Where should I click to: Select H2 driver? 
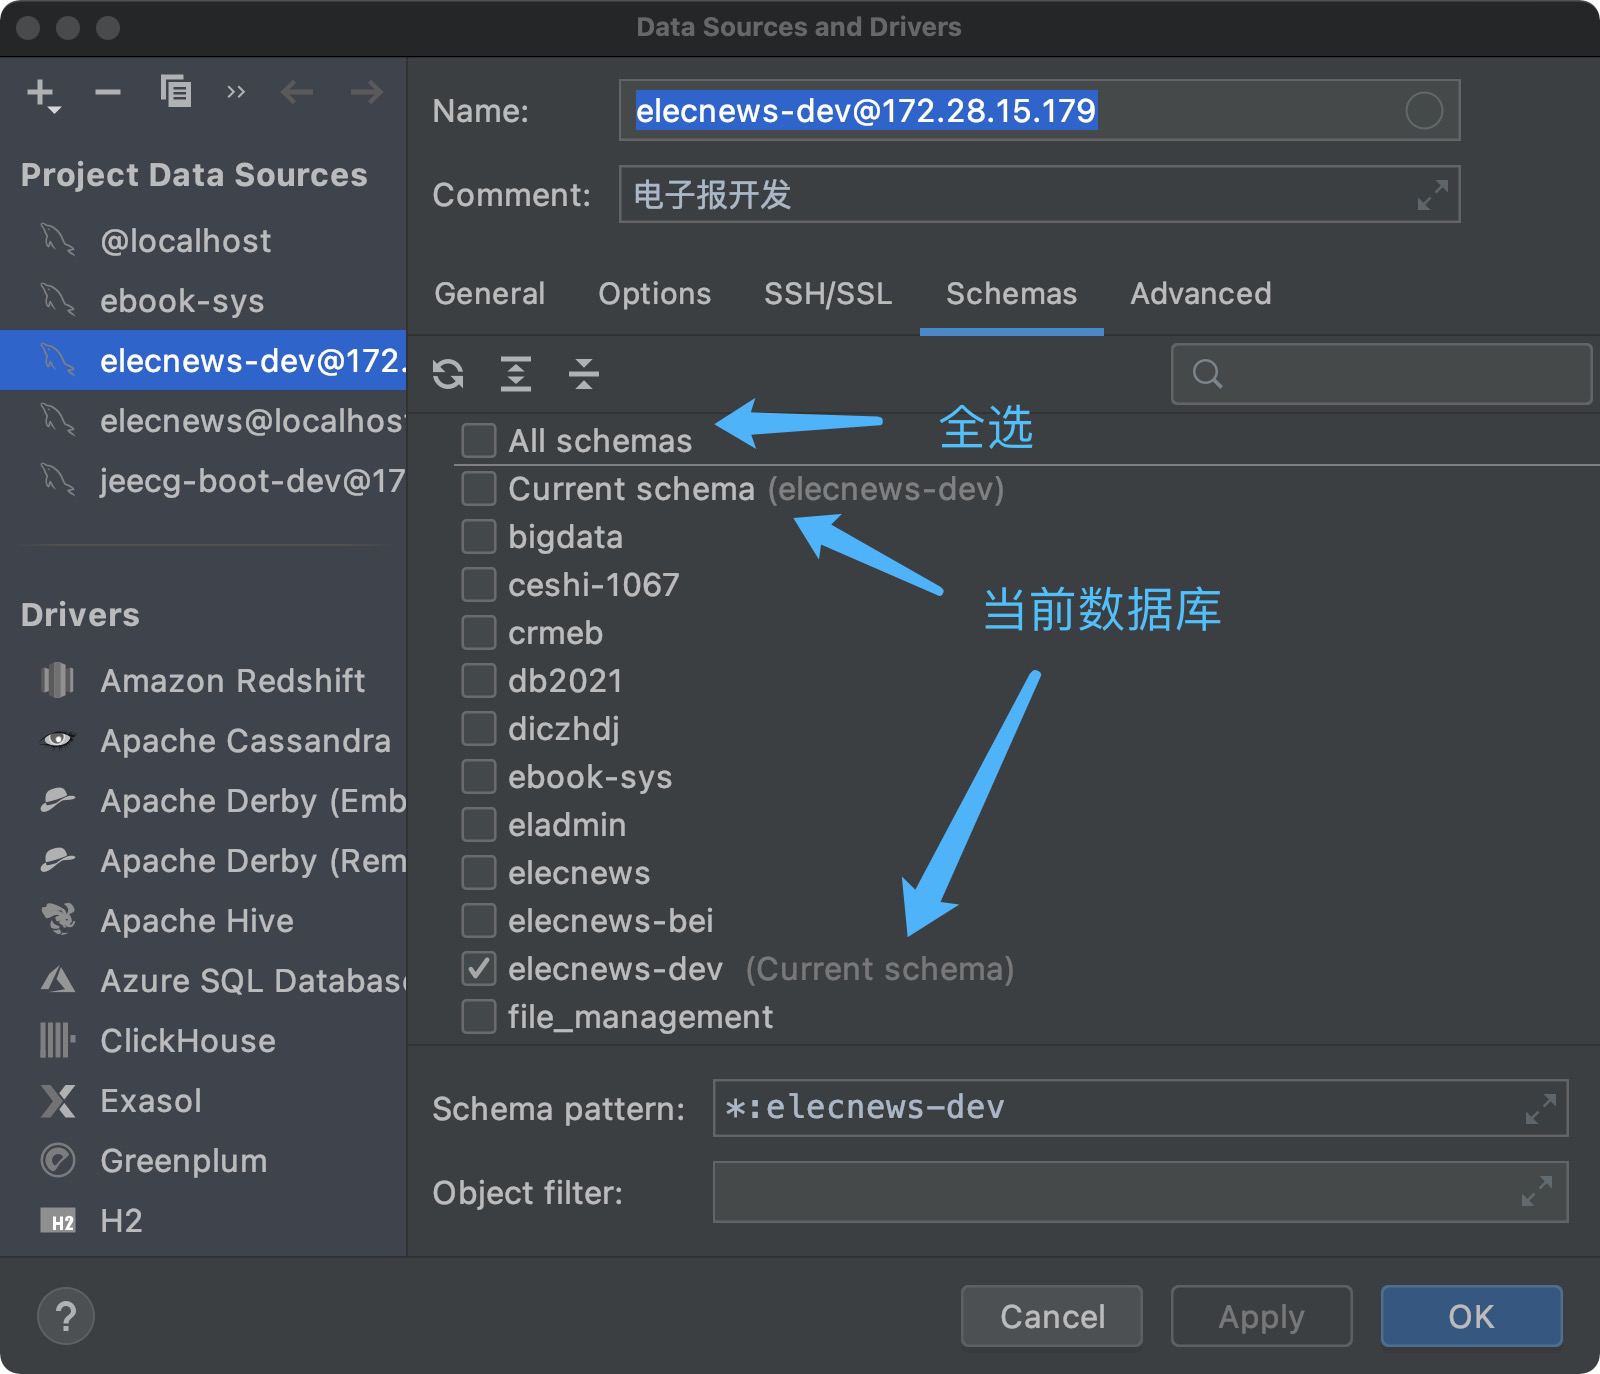pos(203,1221)
